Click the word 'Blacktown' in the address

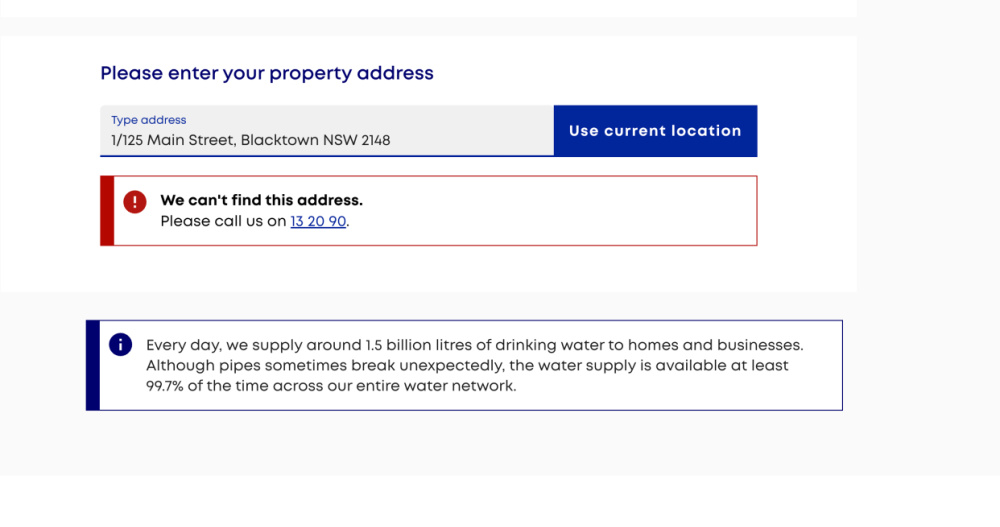[279, 140]
